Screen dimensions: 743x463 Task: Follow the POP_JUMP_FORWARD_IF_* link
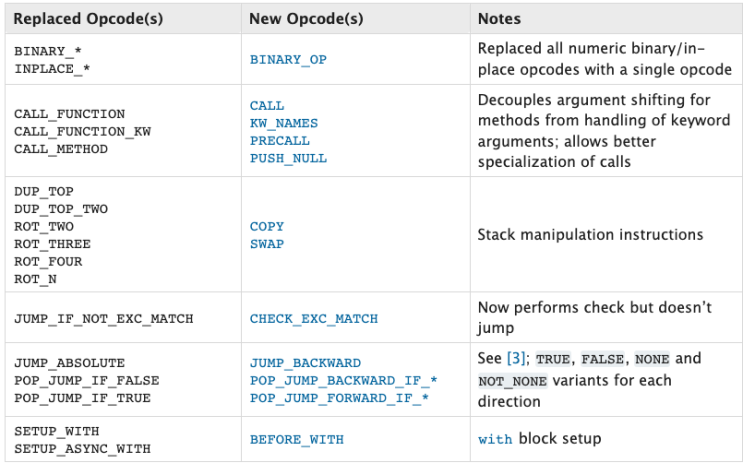click(x=339, y=398)
